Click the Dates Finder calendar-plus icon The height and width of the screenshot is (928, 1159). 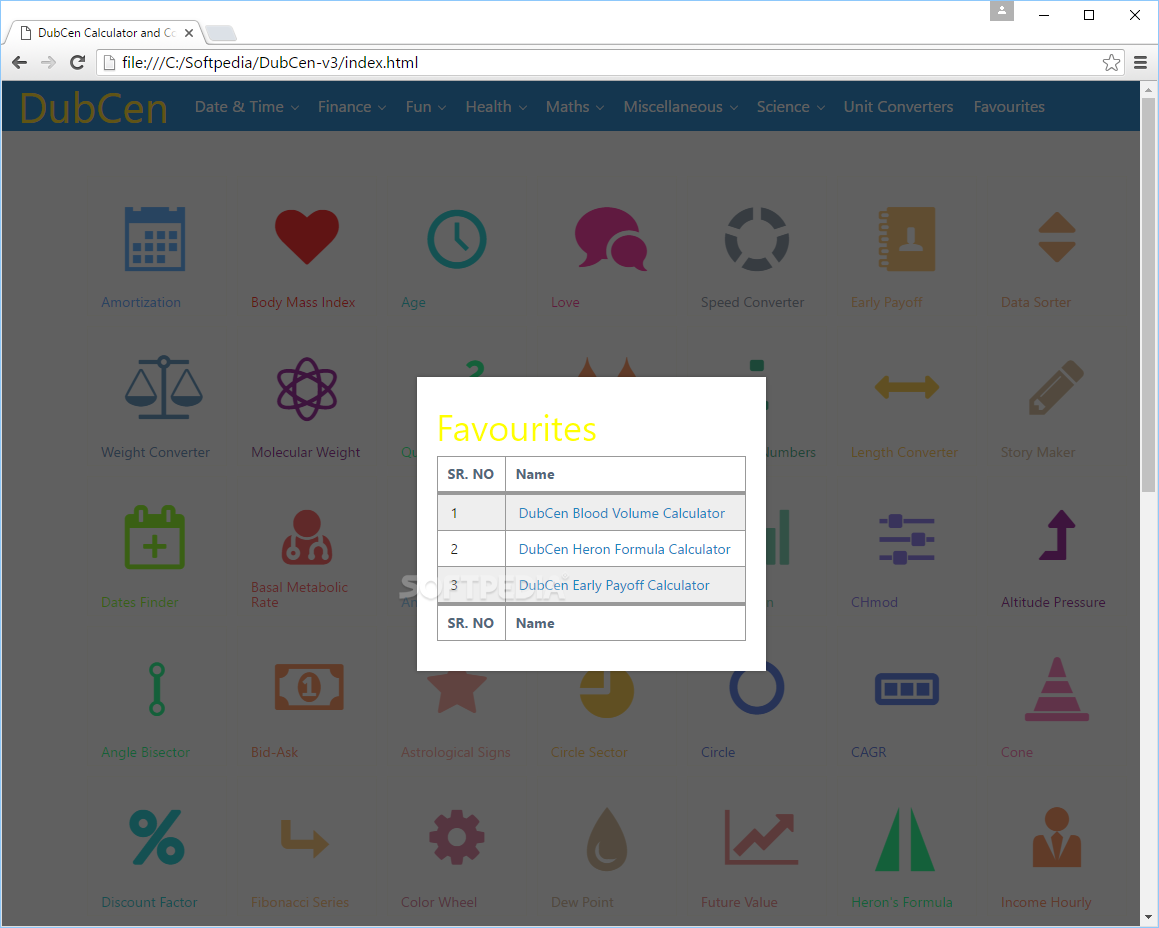point(154,538)
